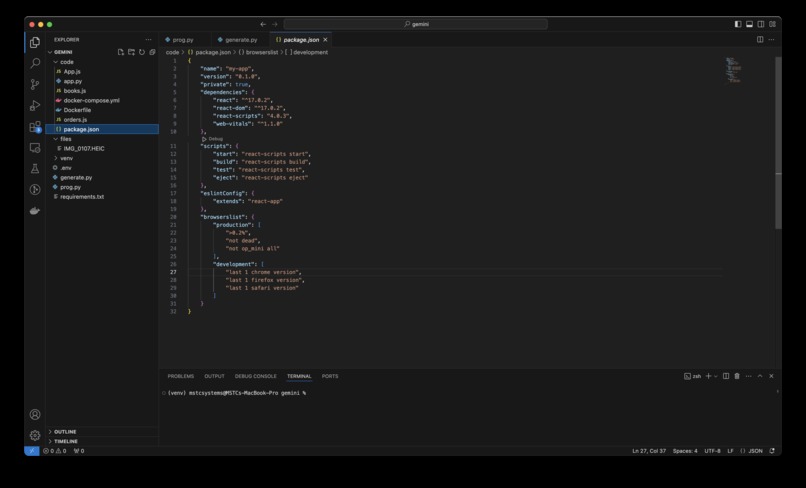Change indentation Spaces: 4 setting
Screen dimensions: 806x488
point(685,451)
